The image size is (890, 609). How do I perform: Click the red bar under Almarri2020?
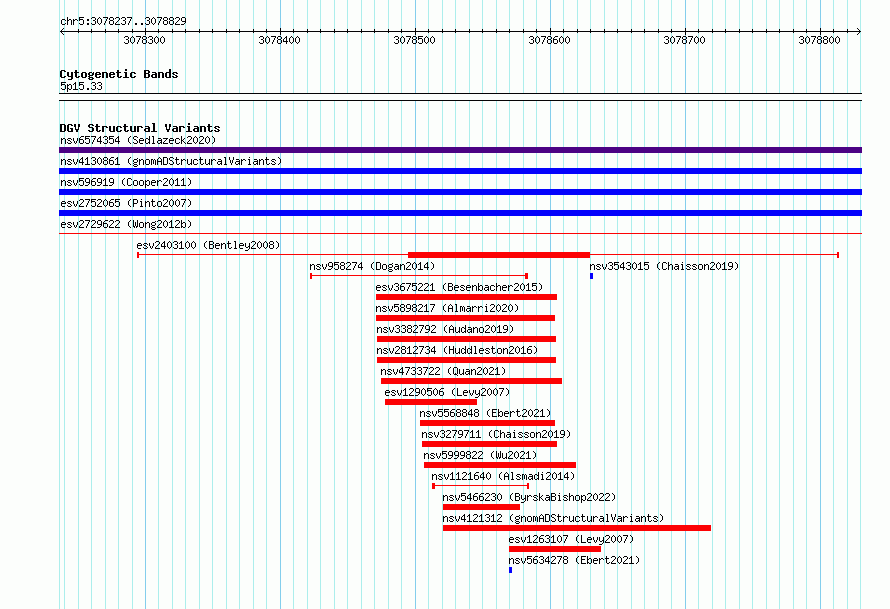click(x=465, y=318)
